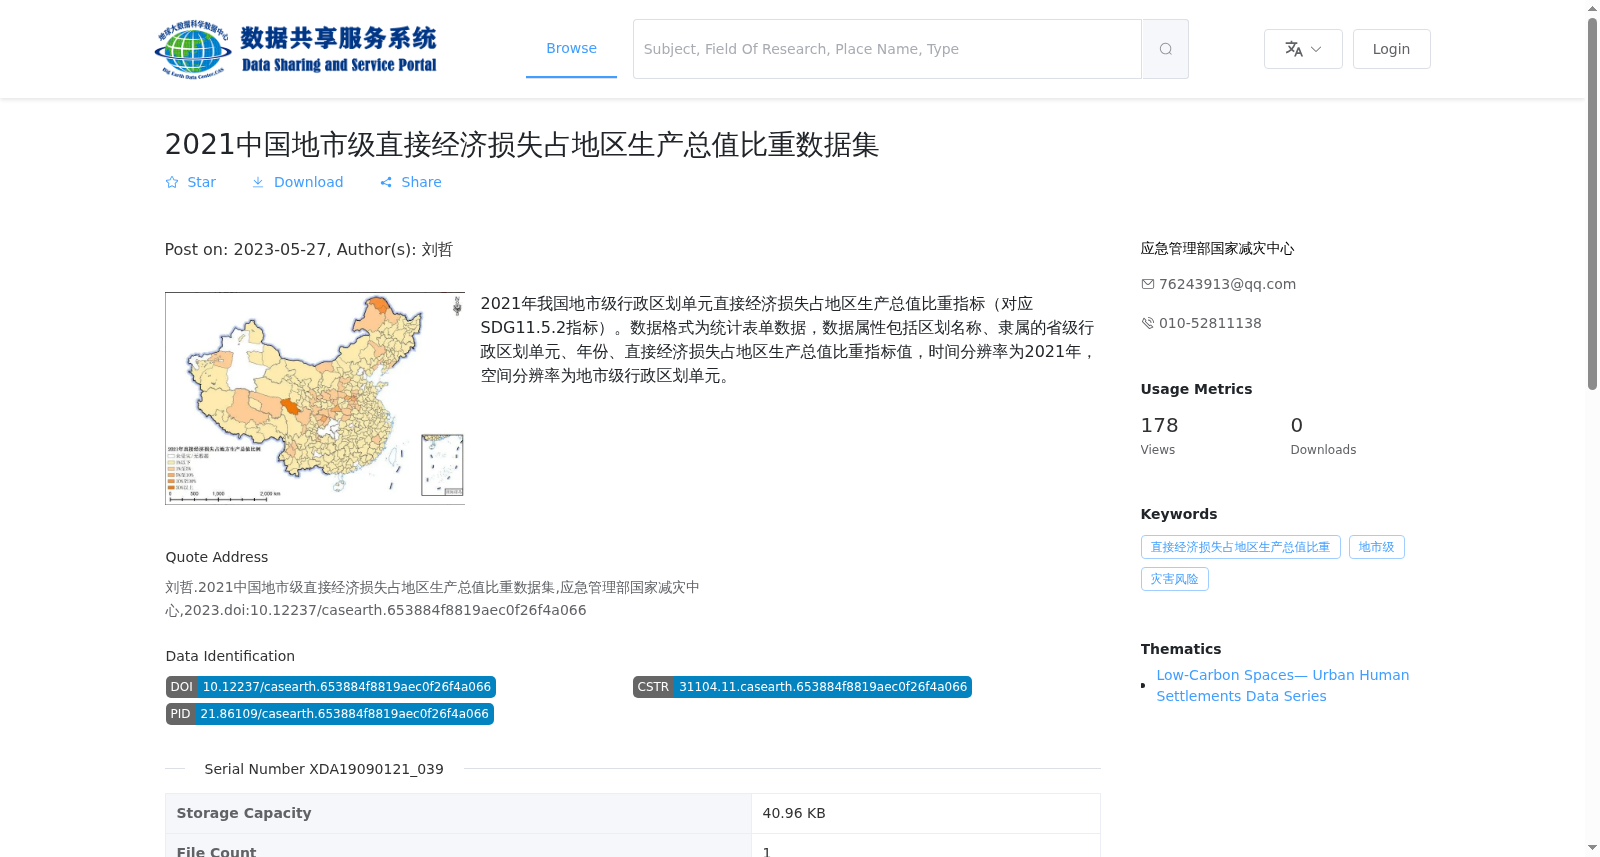Click the scrollbar down arrow
This screenshot has width=1600, height=857.
[1592, 848]
